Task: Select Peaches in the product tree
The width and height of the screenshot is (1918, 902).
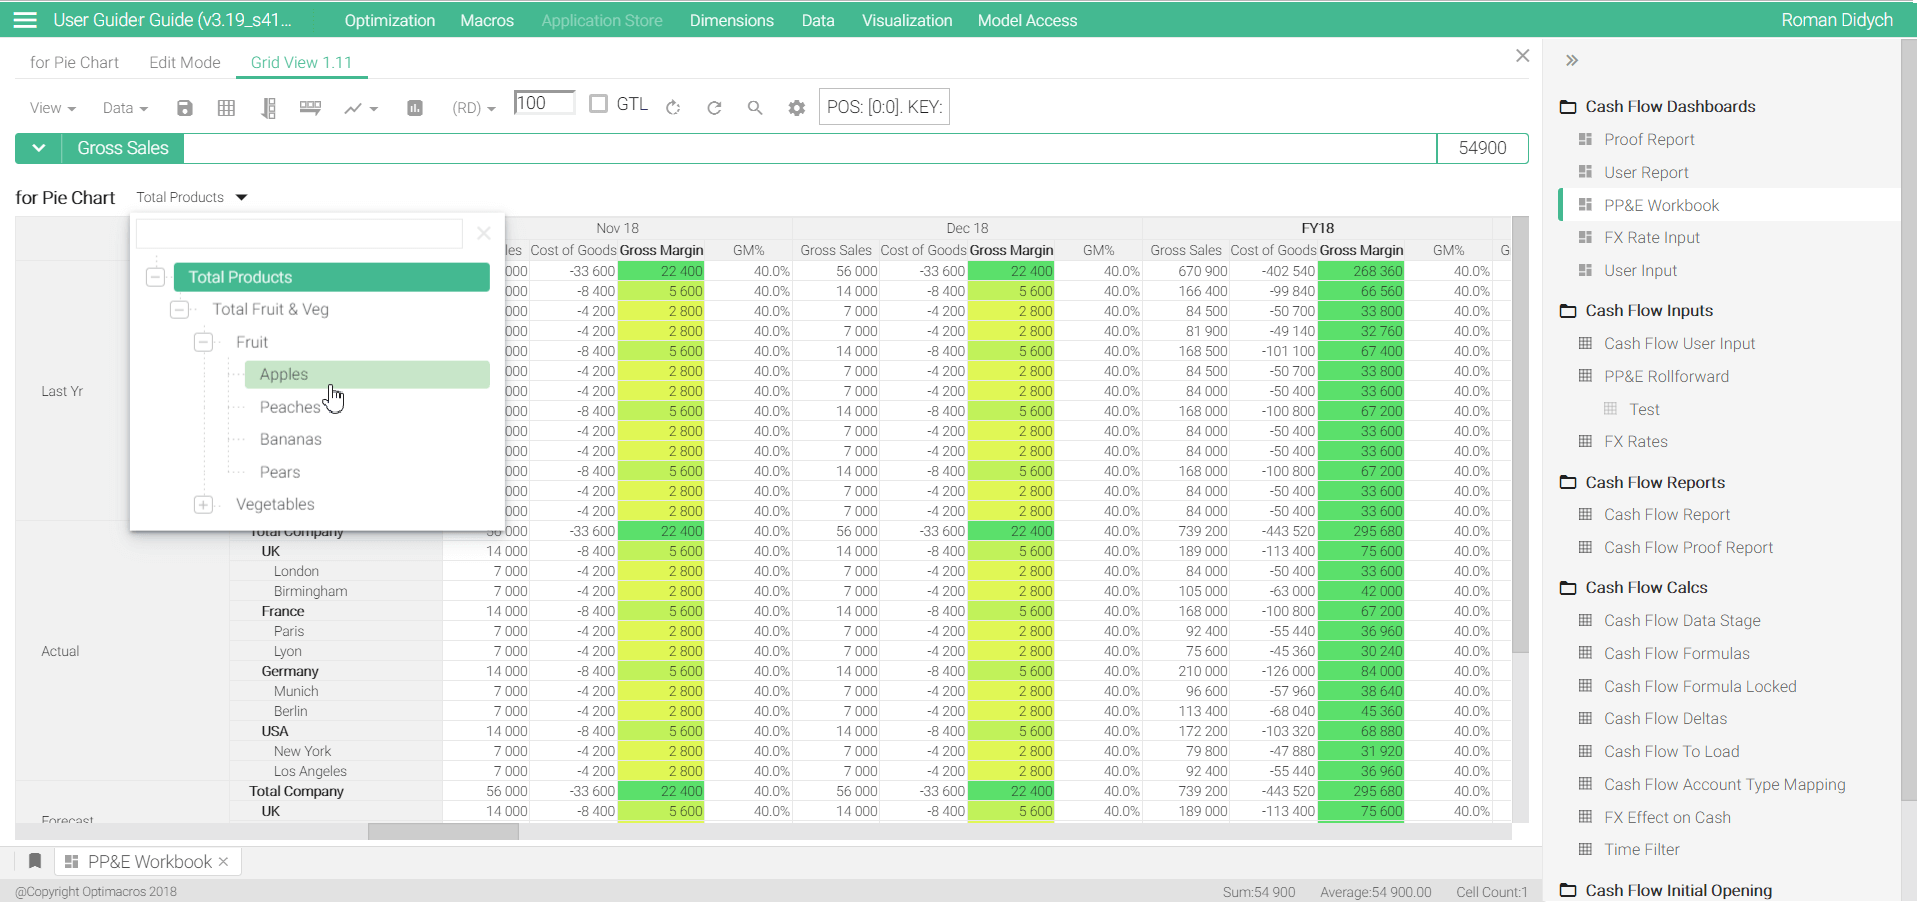Action: point(290,407)
